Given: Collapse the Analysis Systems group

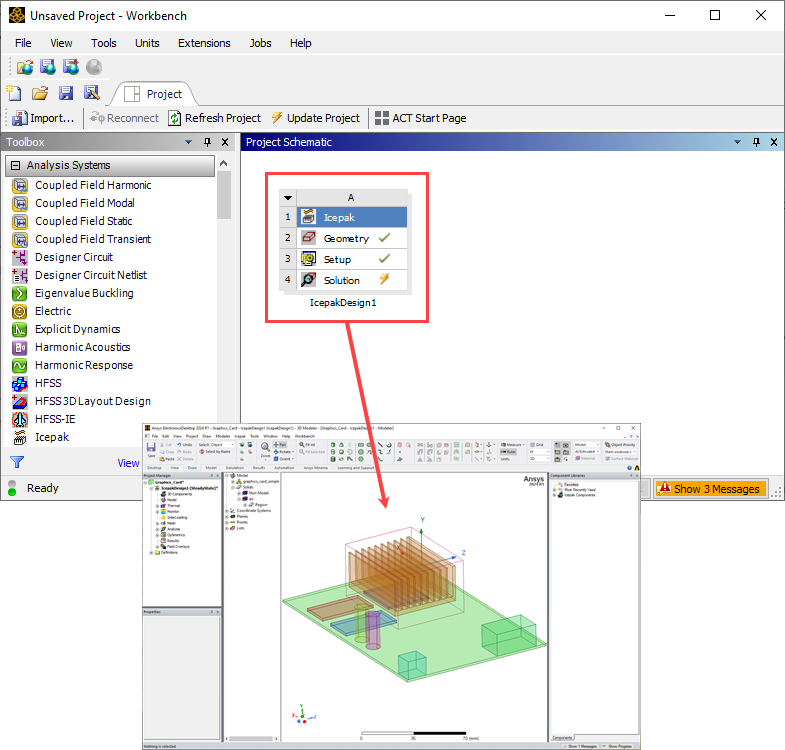Looking at the screenshot, I should (16, 165).
